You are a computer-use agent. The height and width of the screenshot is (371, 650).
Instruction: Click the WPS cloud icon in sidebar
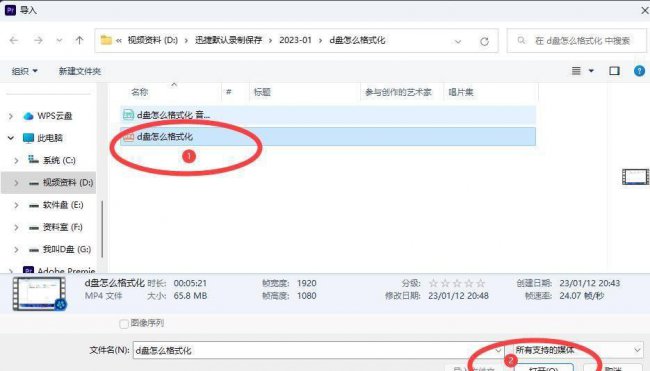[28, 116]
